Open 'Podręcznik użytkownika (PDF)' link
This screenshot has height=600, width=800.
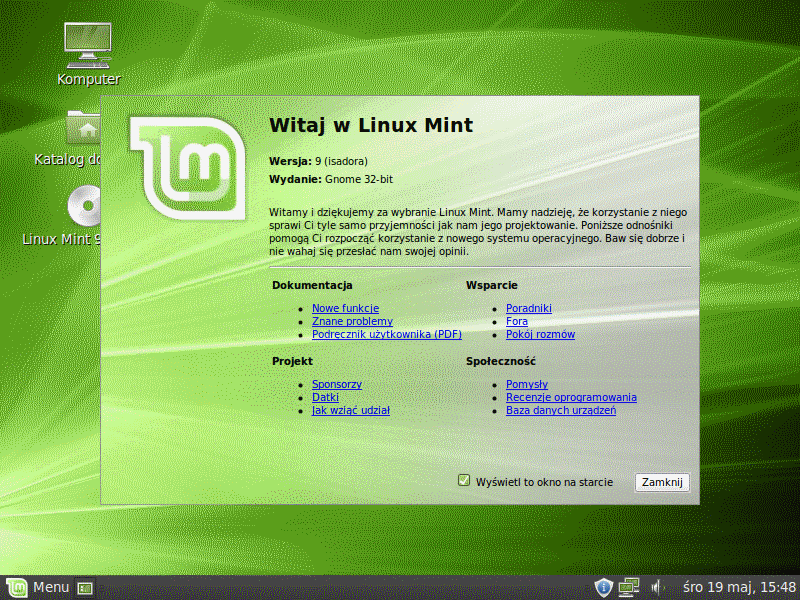coord(386,334)
